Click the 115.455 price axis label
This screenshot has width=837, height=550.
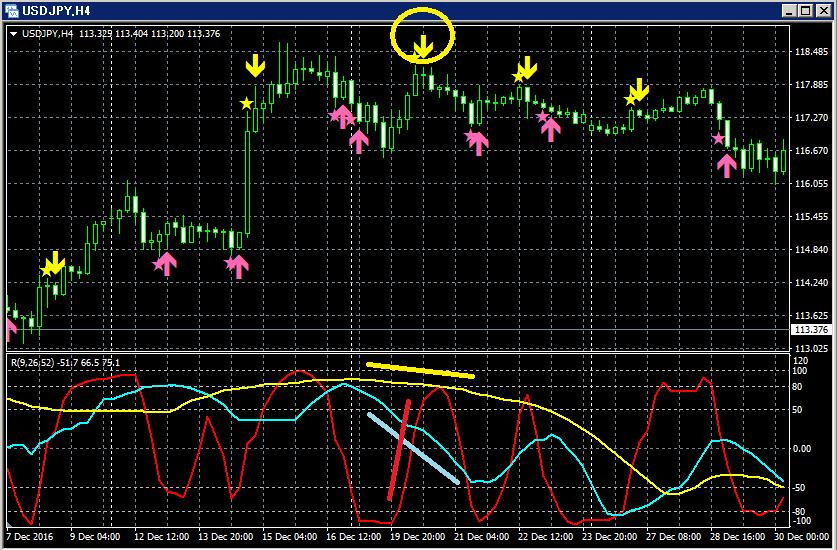point(810,216)
